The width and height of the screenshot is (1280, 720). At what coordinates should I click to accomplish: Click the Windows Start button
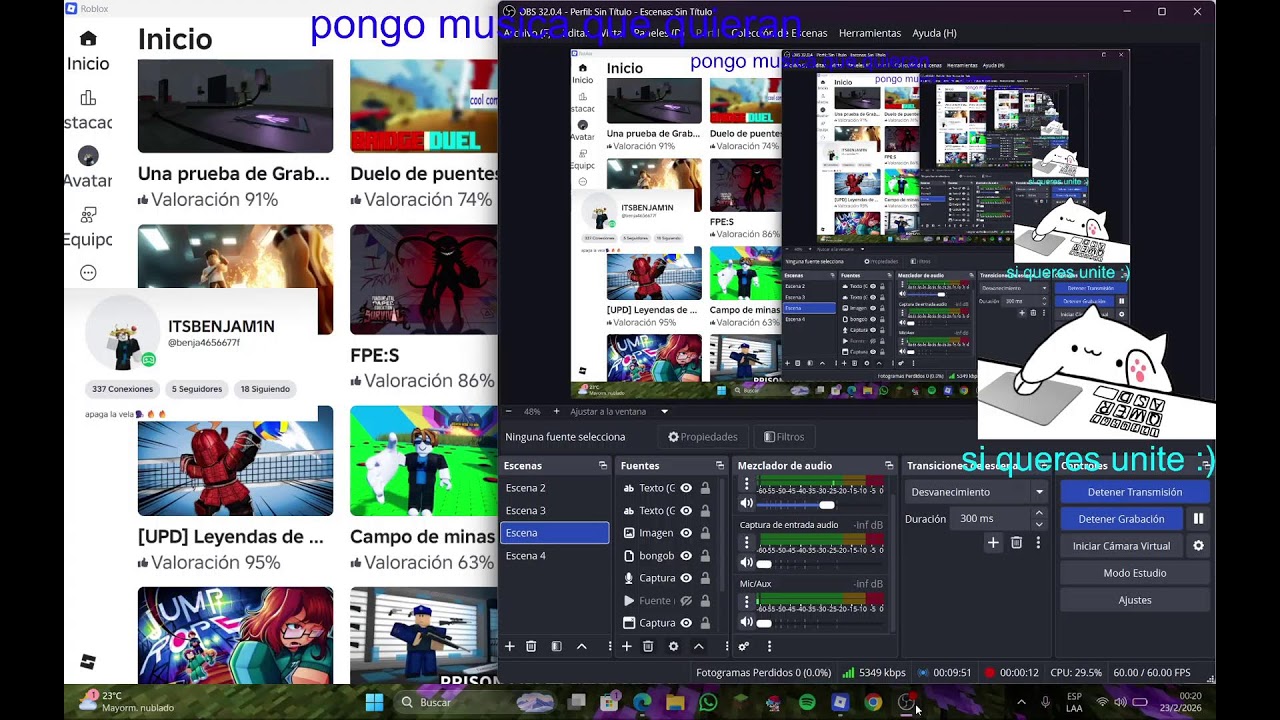click(x=374, y=703)
